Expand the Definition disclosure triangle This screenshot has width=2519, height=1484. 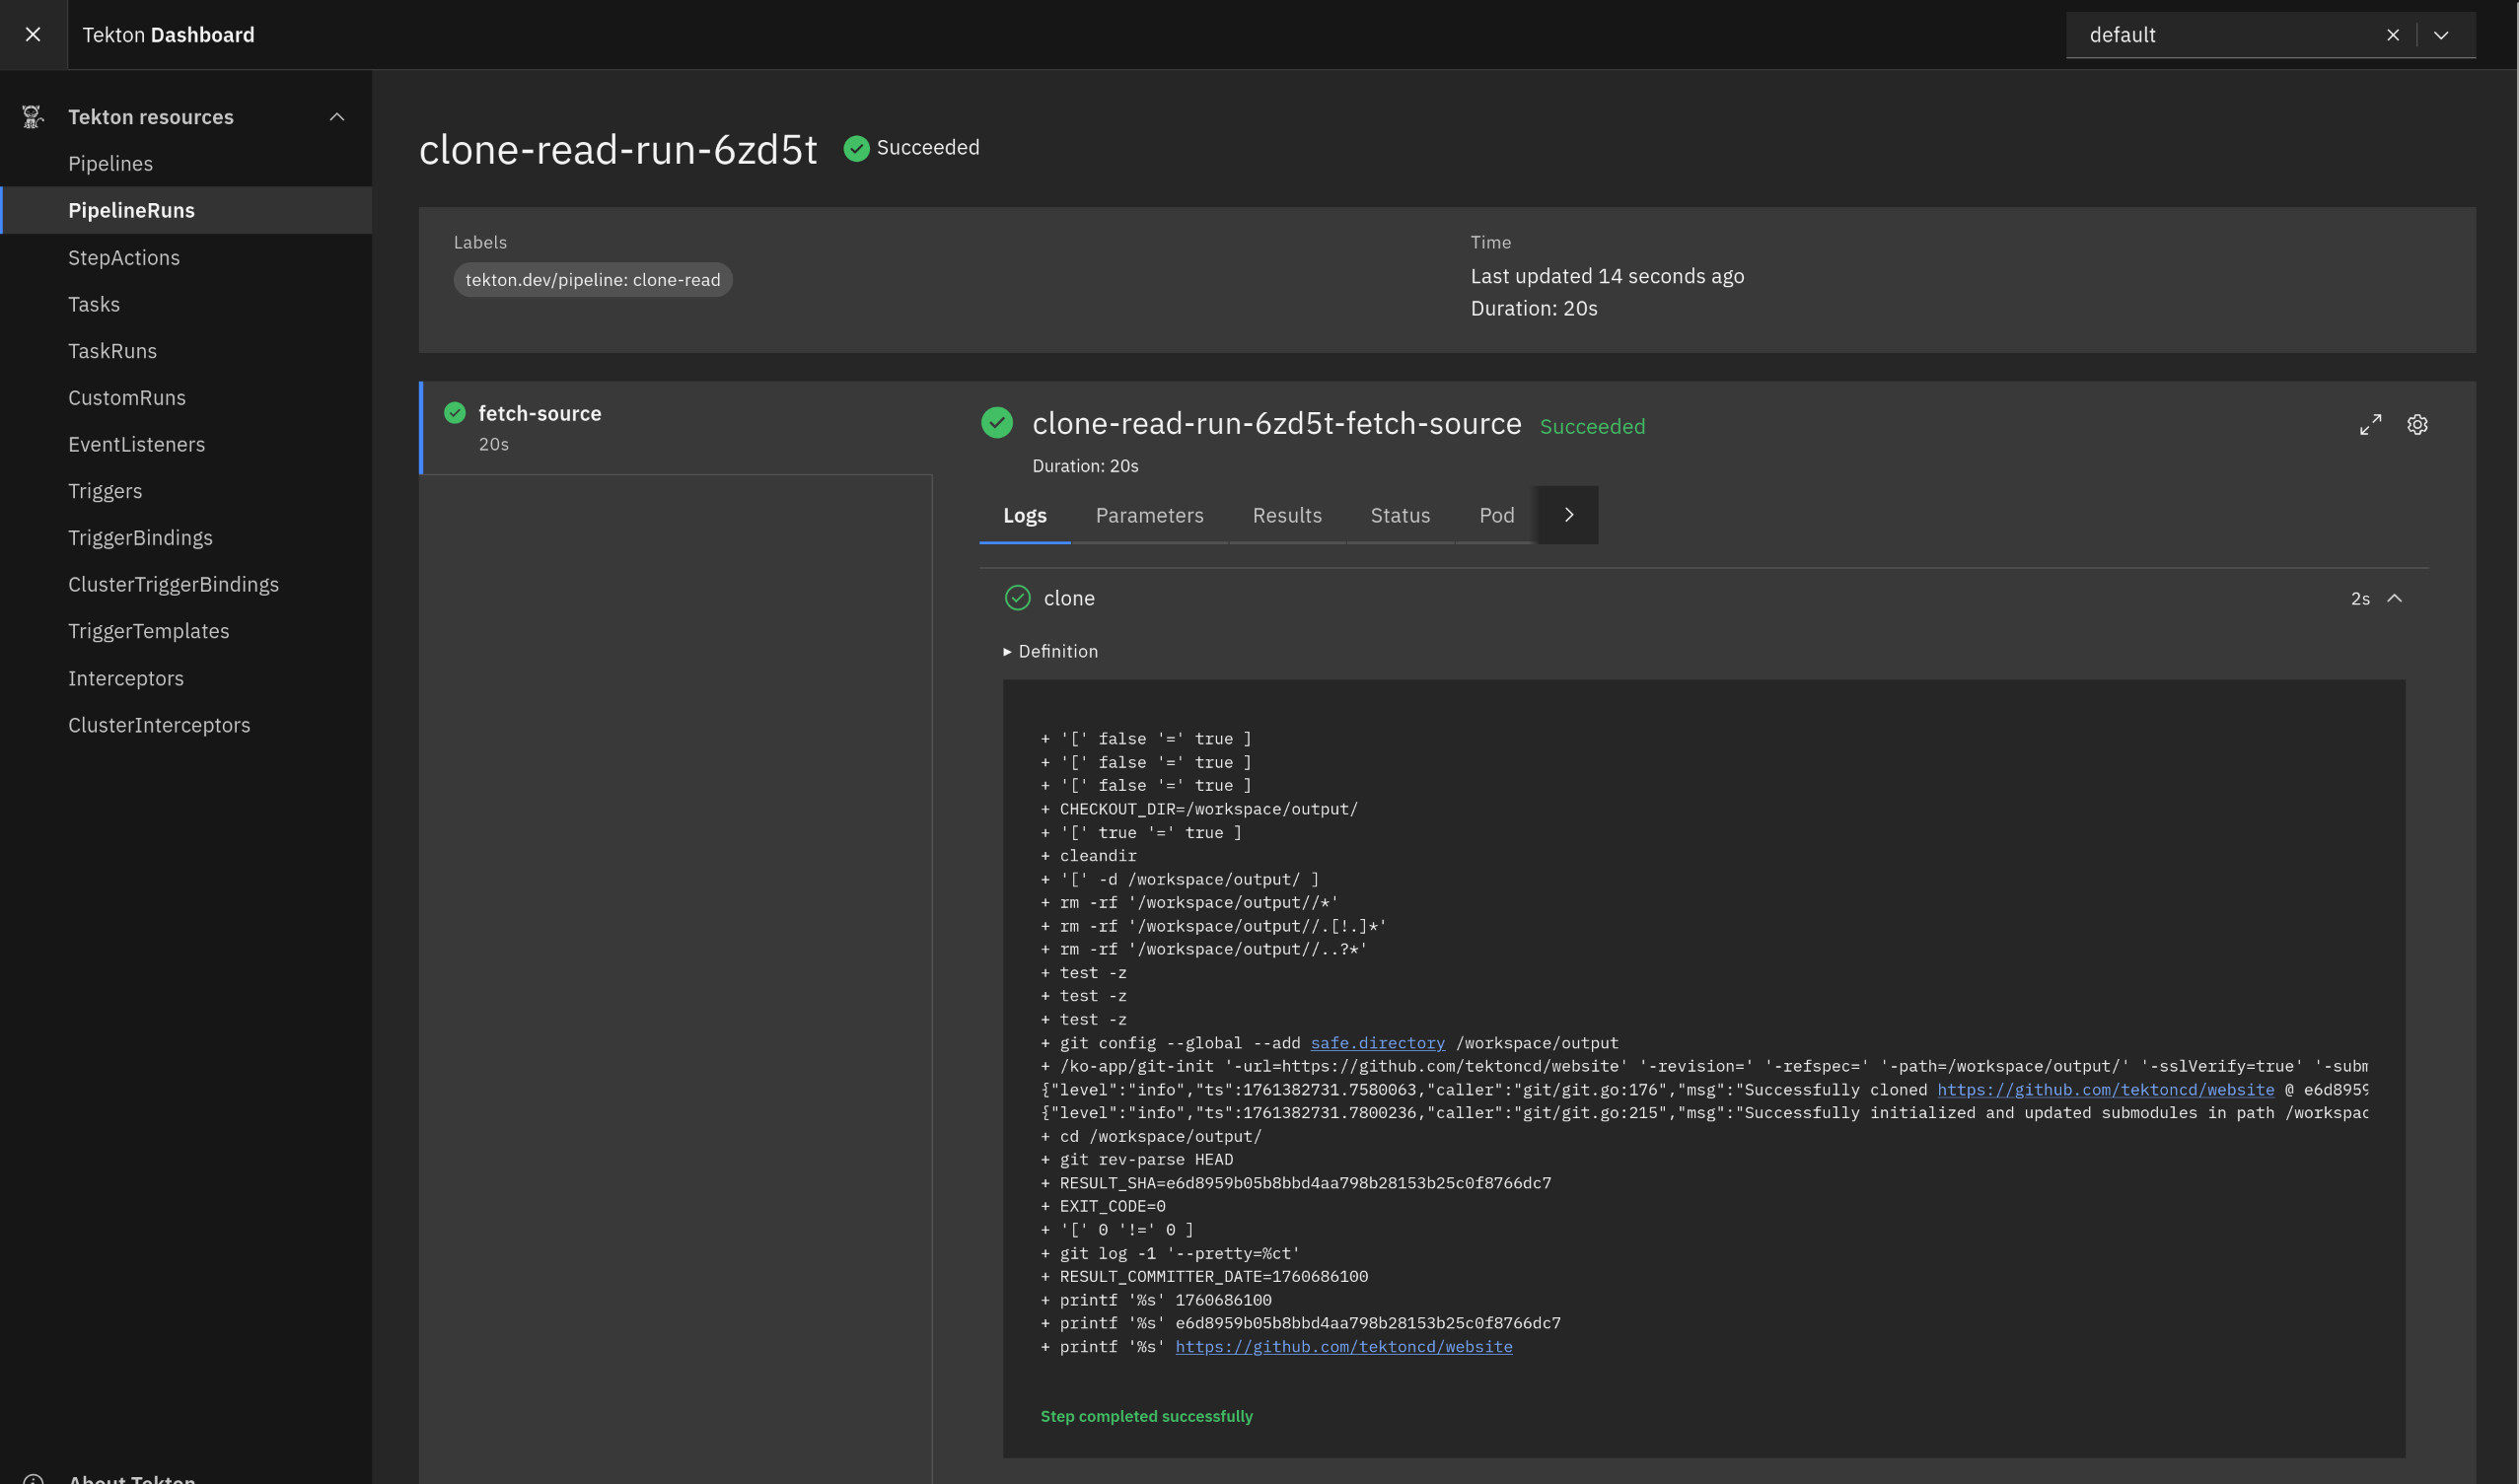point(1007,652)
